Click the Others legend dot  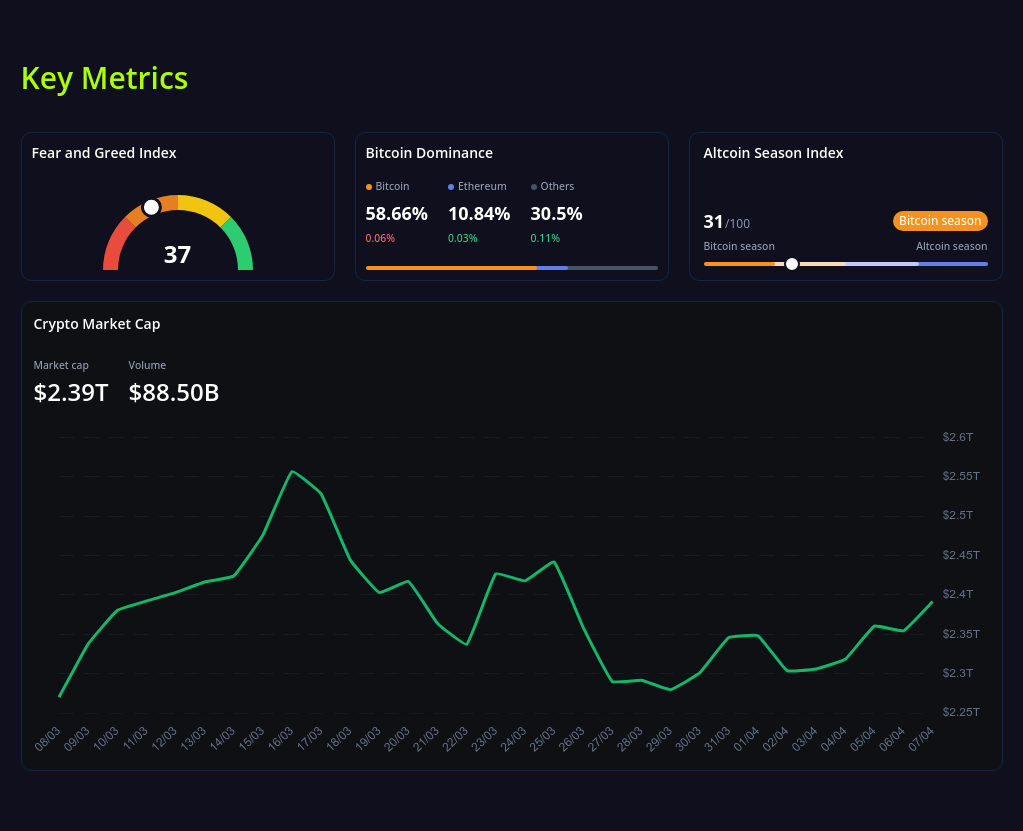(535, 186)
